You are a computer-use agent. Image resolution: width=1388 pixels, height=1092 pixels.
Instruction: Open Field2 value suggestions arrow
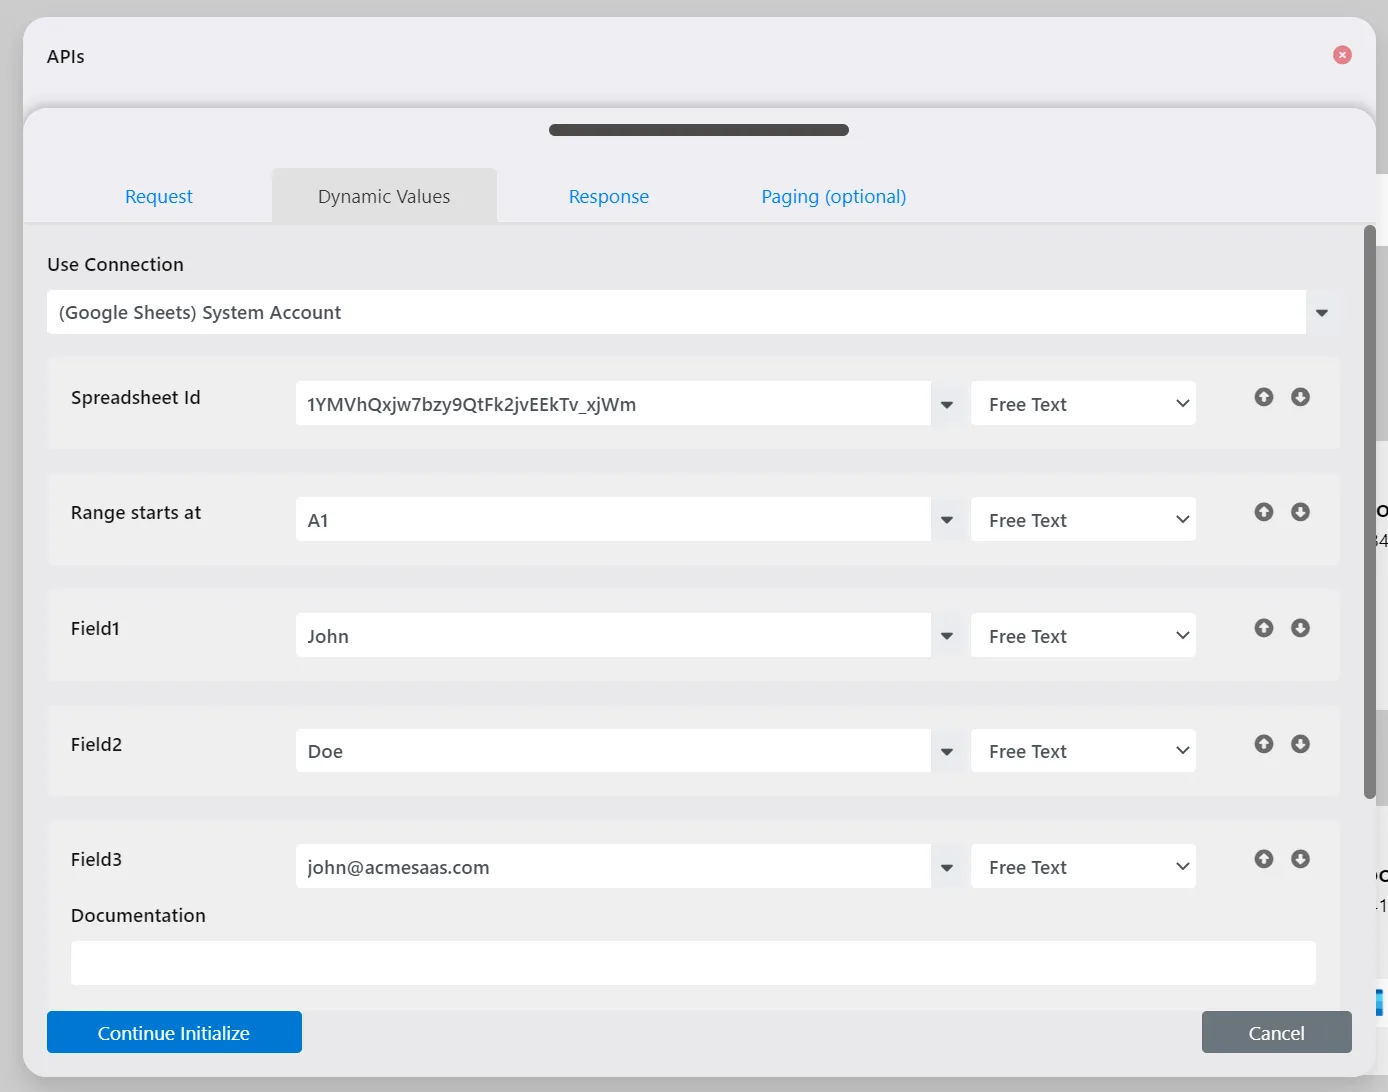click(947, 752)
